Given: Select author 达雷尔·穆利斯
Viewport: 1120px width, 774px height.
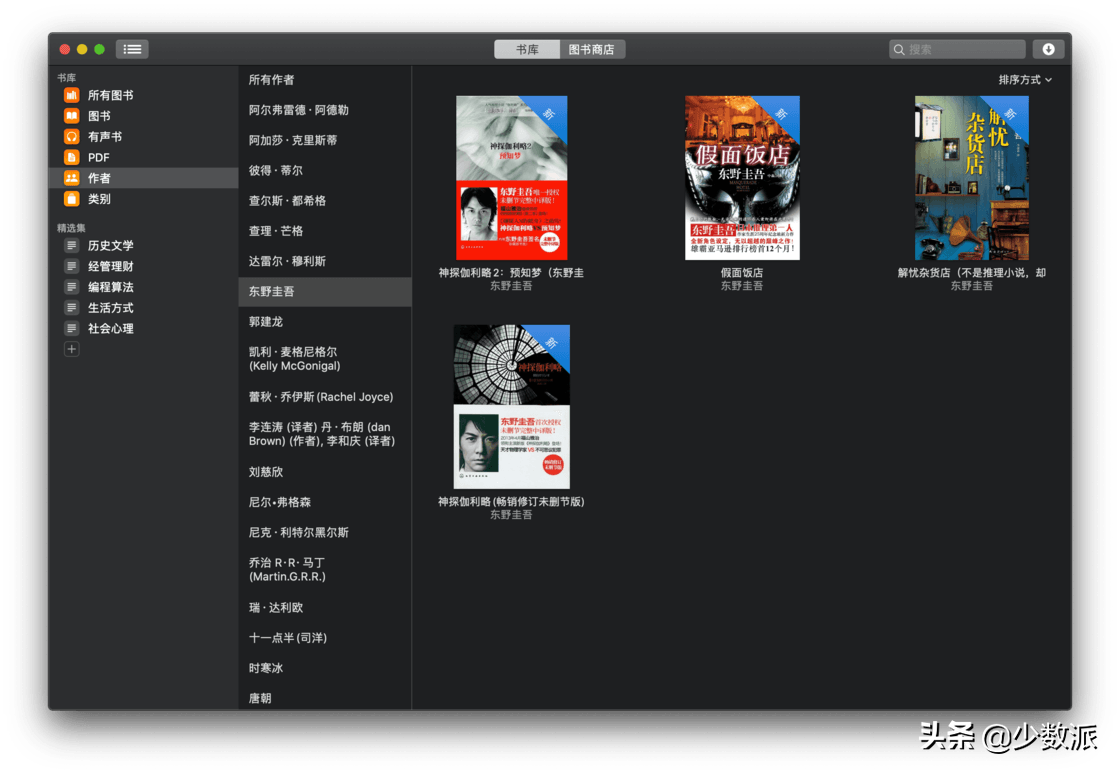Looking at the screenshot, I should coord(325,261).
